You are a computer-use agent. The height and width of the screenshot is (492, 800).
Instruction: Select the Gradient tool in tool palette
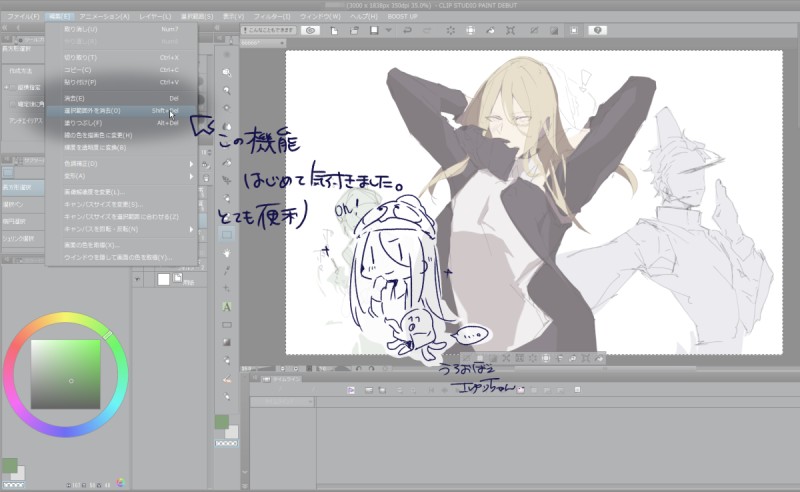227,342
